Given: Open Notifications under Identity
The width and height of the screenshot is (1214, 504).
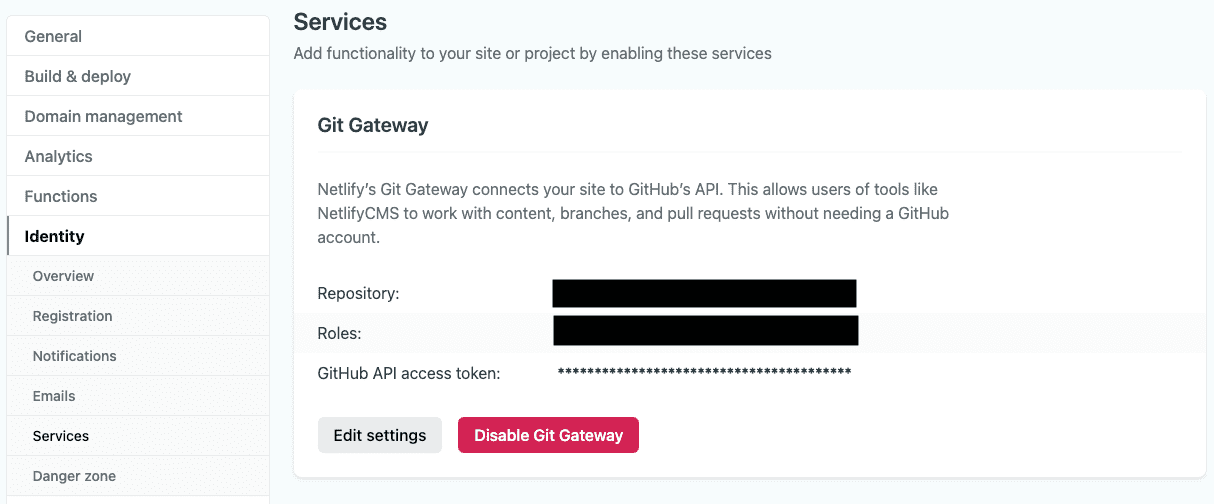Looking at the screenshot, I should click(74, 356).
